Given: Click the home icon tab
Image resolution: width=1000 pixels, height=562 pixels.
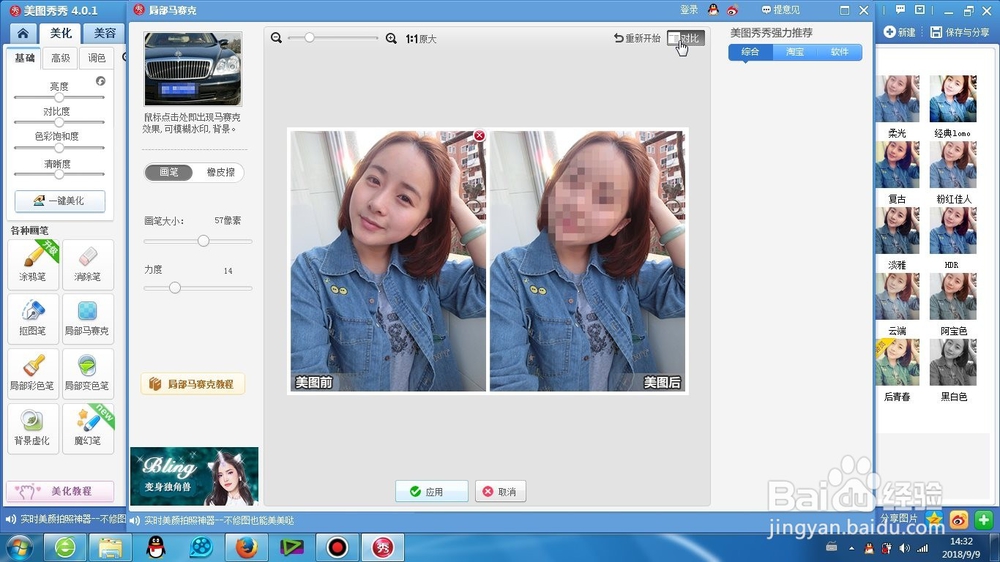Looking at the screenshot, I should (23, 33).
